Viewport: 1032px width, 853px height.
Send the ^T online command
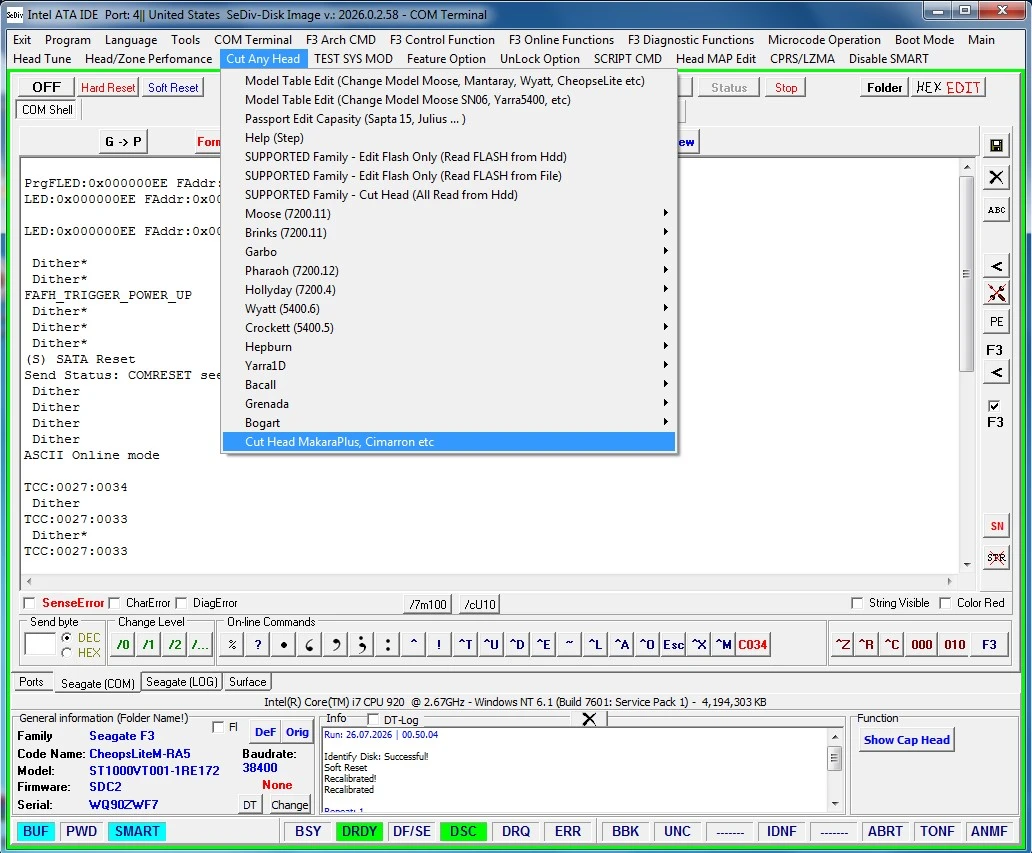(x=465, y=644)
